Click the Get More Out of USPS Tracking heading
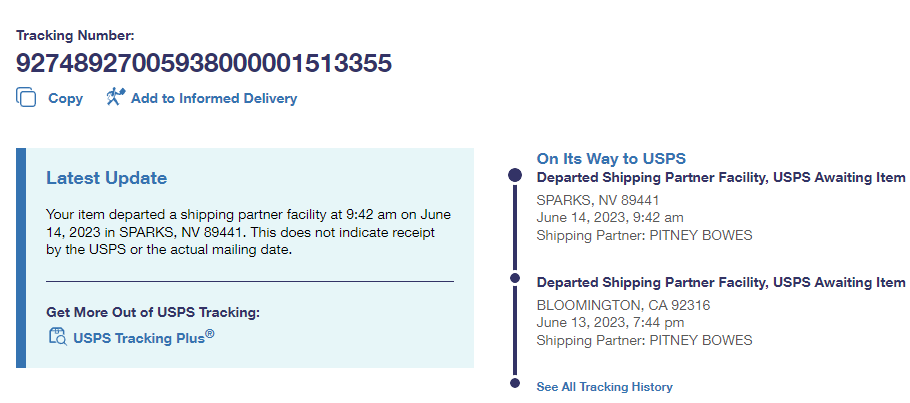This screenshot has height=403, width=910. point(153,312)
